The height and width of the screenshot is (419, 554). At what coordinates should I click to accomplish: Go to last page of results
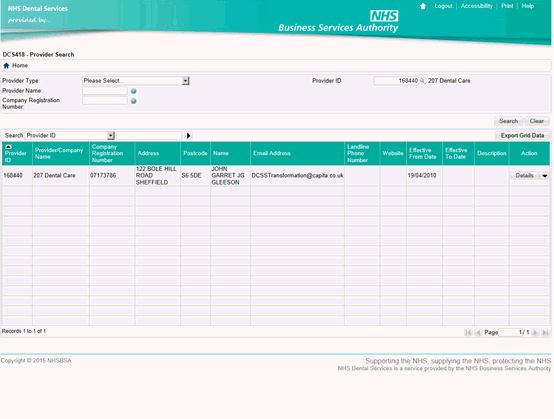point(545,332)
